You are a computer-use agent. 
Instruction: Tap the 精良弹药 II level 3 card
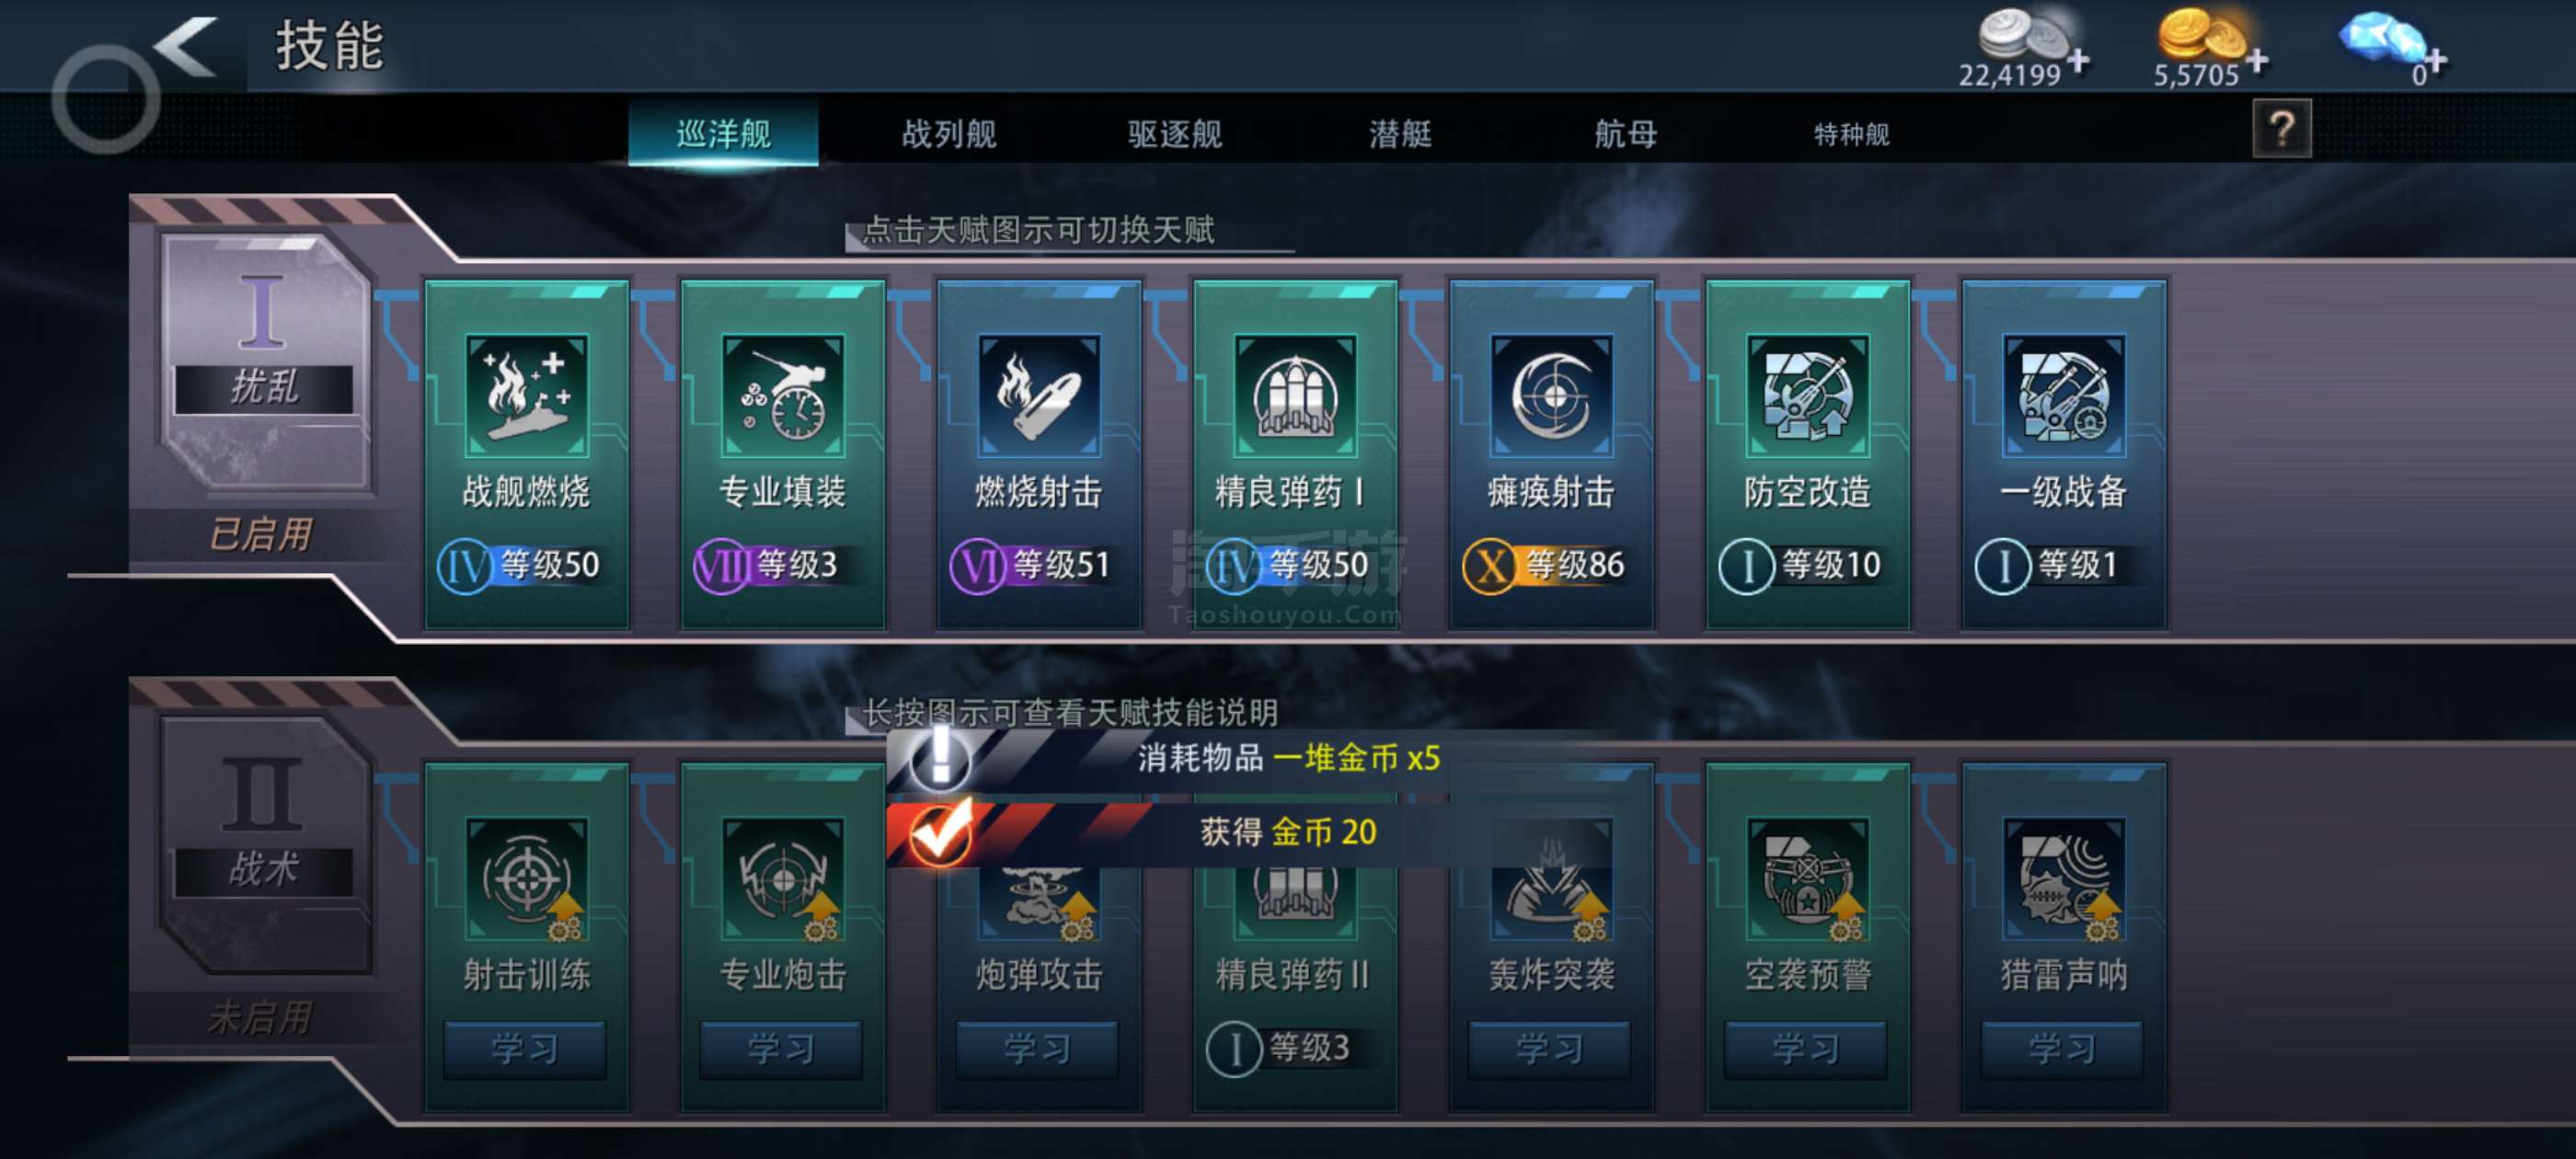pos(1295,938)
